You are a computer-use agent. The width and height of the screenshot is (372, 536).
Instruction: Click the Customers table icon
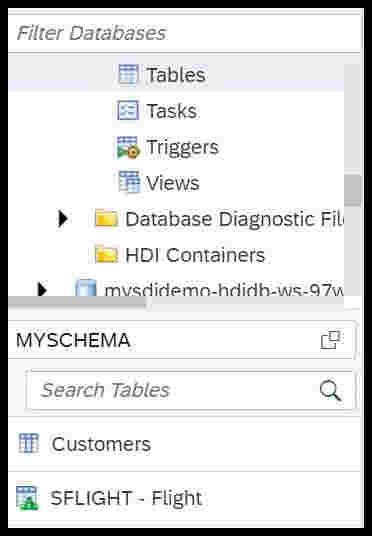(x=29, y=443)
